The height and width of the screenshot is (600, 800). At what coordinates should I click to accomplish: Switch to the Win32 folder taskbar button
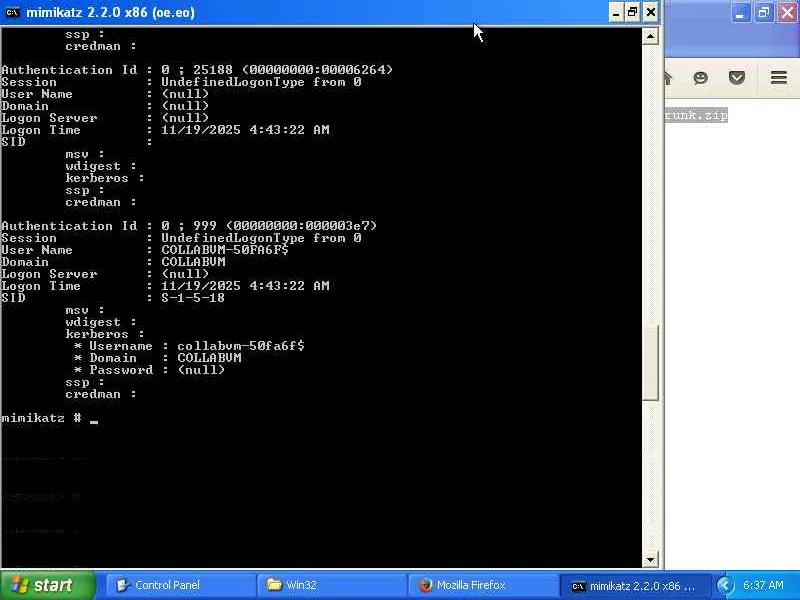click(331, 585)
